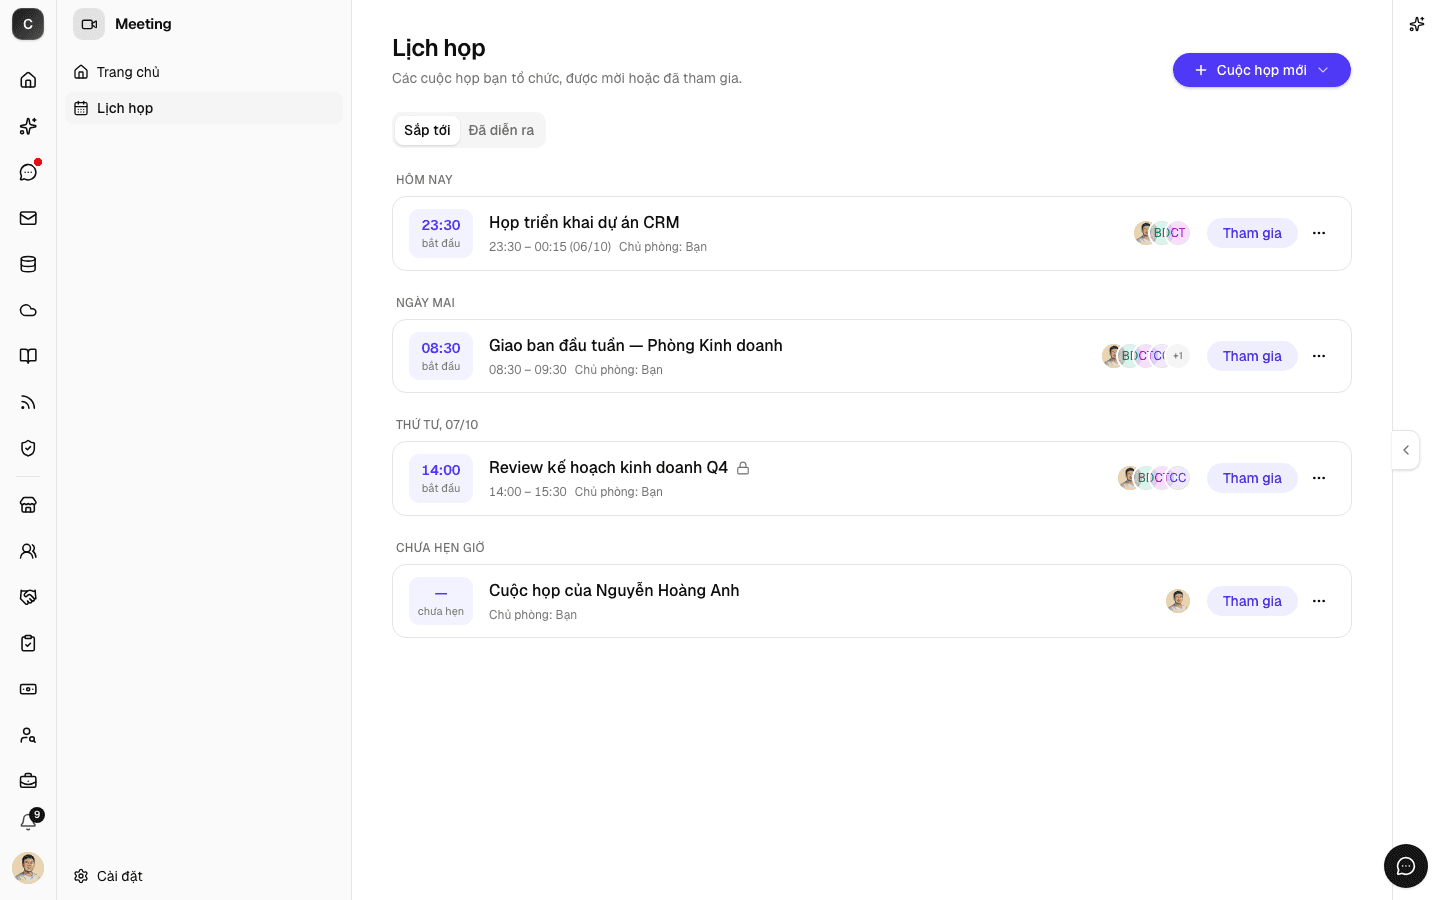
Task: Open the cloud storage icon
Action: pos(28,310)
